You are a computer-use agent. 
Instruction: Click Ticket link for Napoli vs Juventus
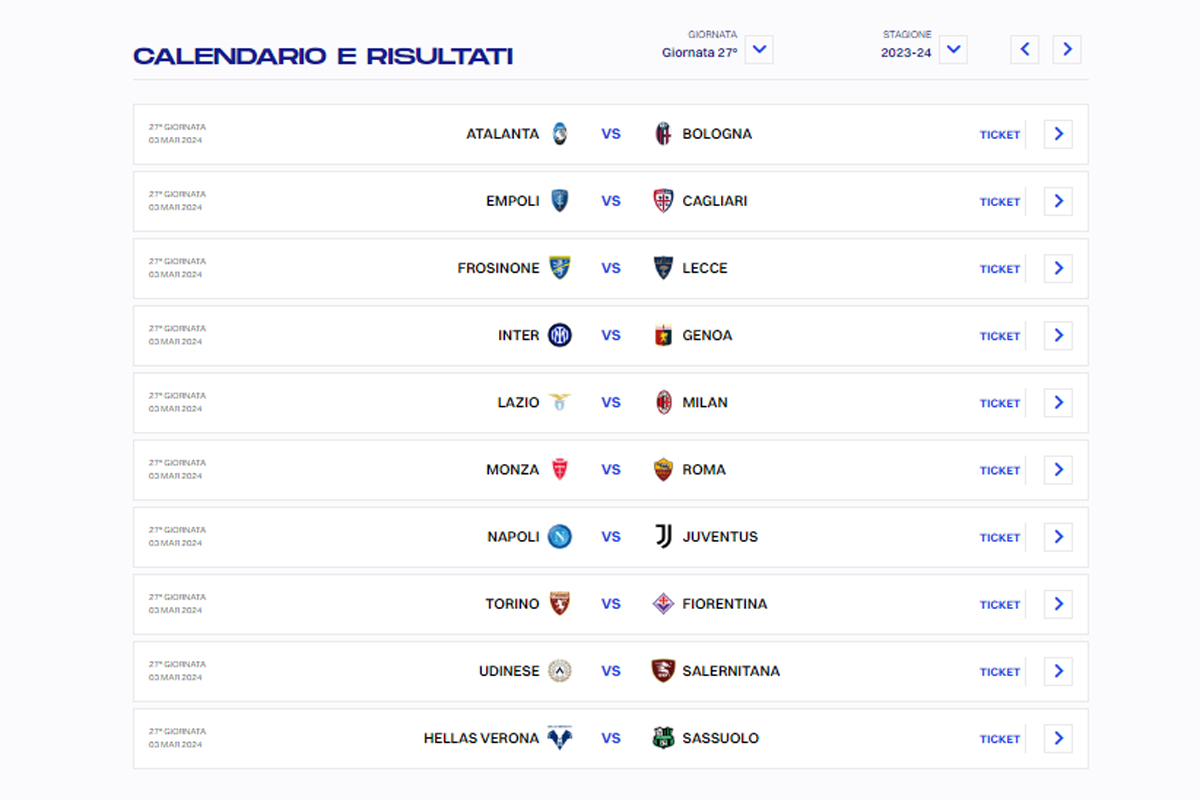(x=999, y=537)
